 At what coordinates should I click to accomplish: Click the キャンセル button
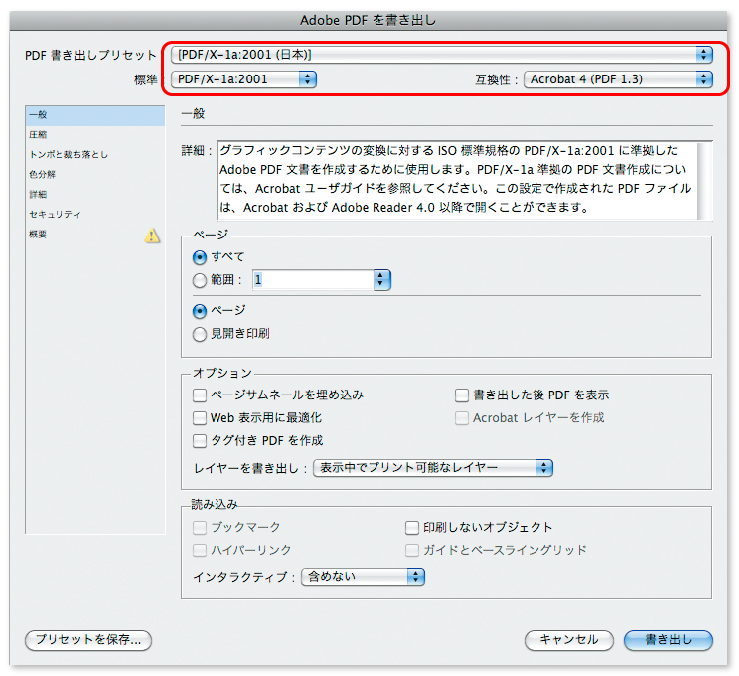coord(569,640)
